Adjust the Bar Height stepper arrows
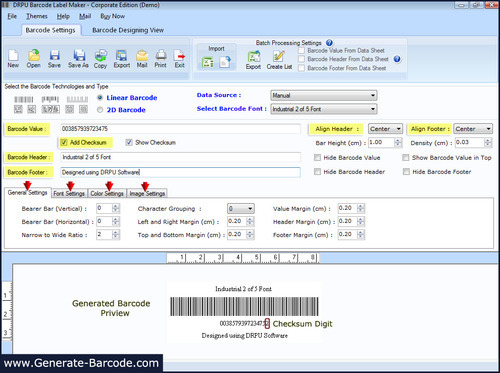500x373 pixels. [x=398, y=143]
